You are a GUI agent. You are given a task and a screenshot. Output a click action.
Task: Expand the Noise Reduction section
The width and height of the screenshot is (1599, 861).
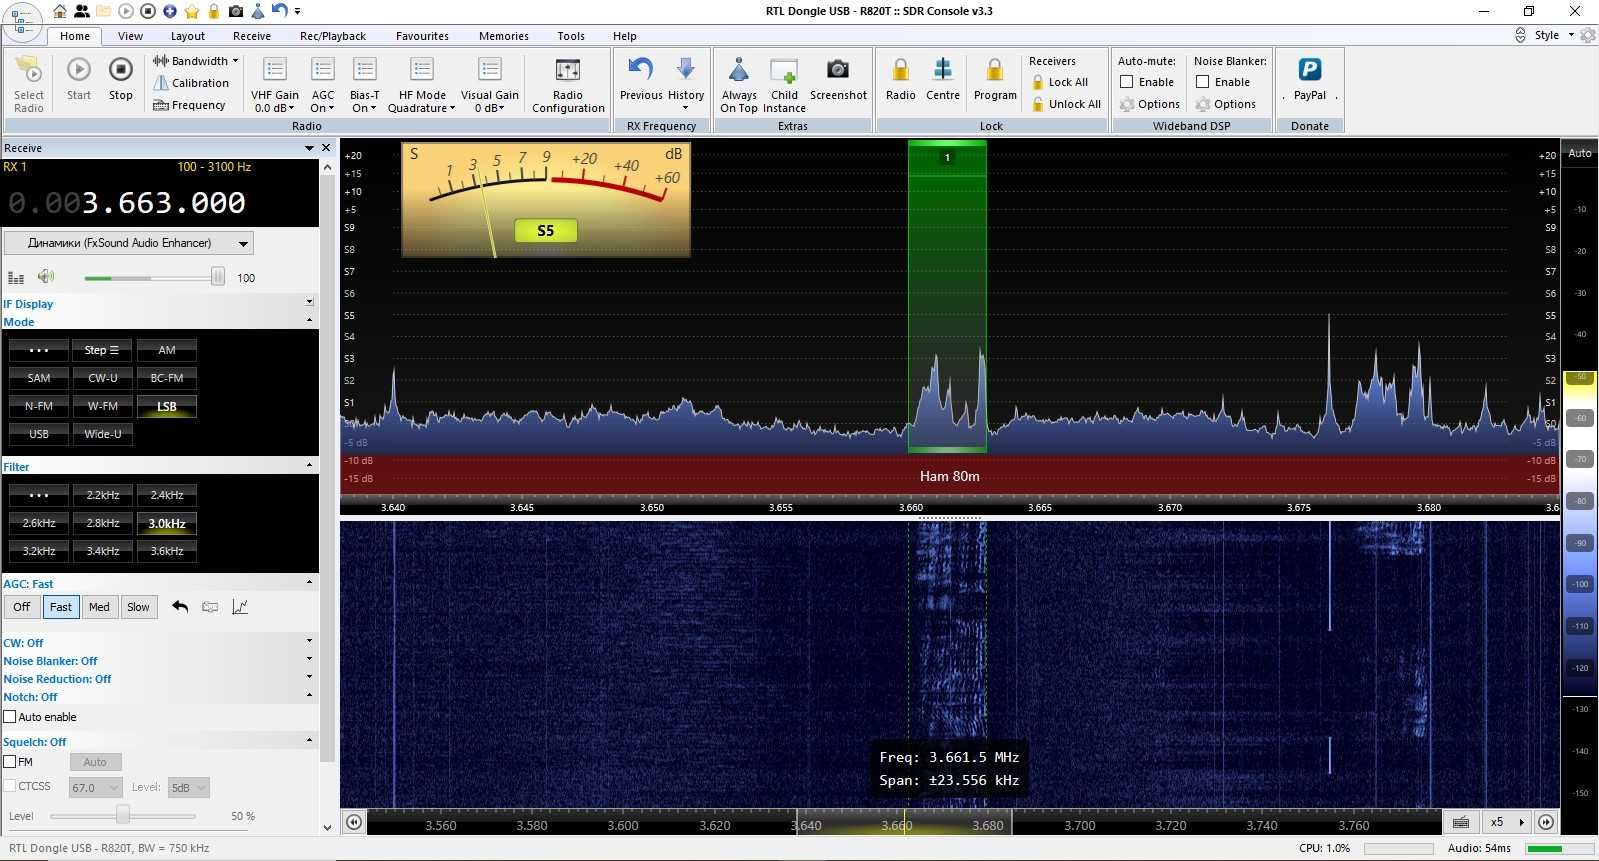(x=309, y=677)
